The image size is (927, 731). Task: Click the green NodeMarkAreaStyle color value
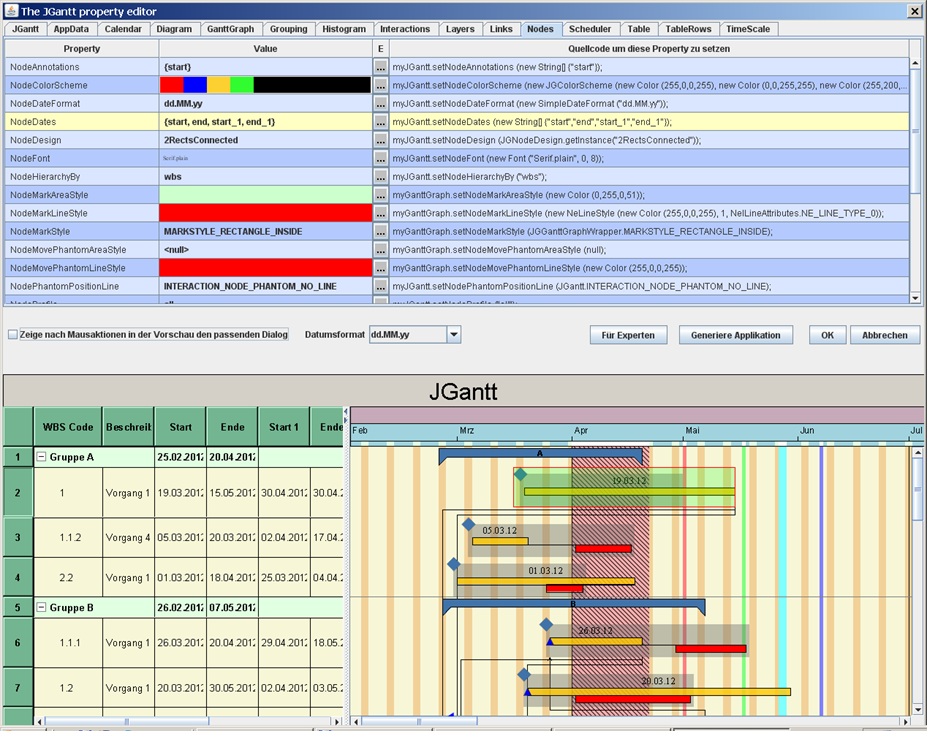(x=265, y=195)
